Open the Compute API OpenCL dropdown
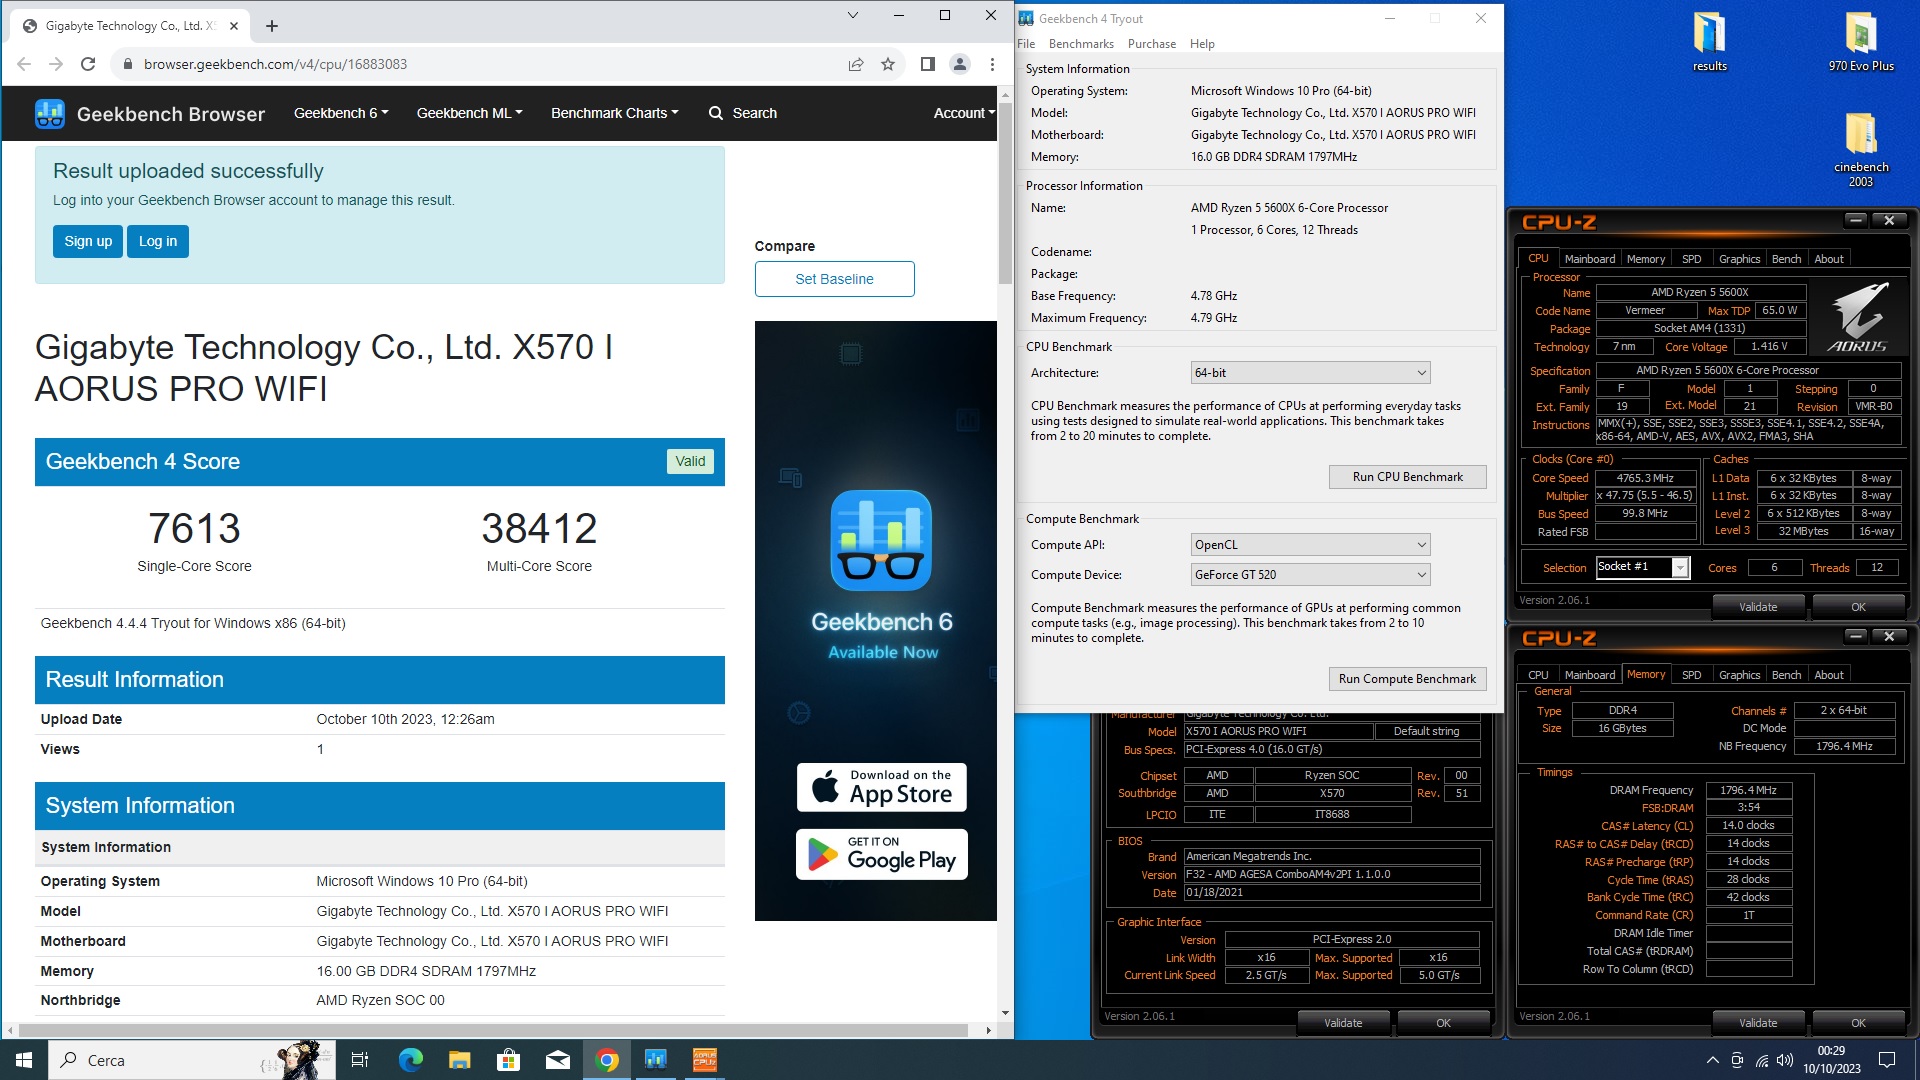The width and height of the screenshot is (1920, 1080). pos(1310,545)
